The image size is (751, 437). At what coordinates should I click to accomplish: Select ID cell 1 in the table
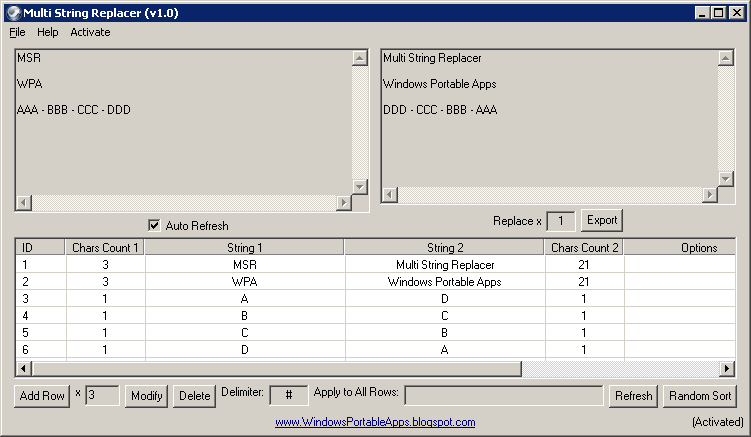[x=41, y=264]
